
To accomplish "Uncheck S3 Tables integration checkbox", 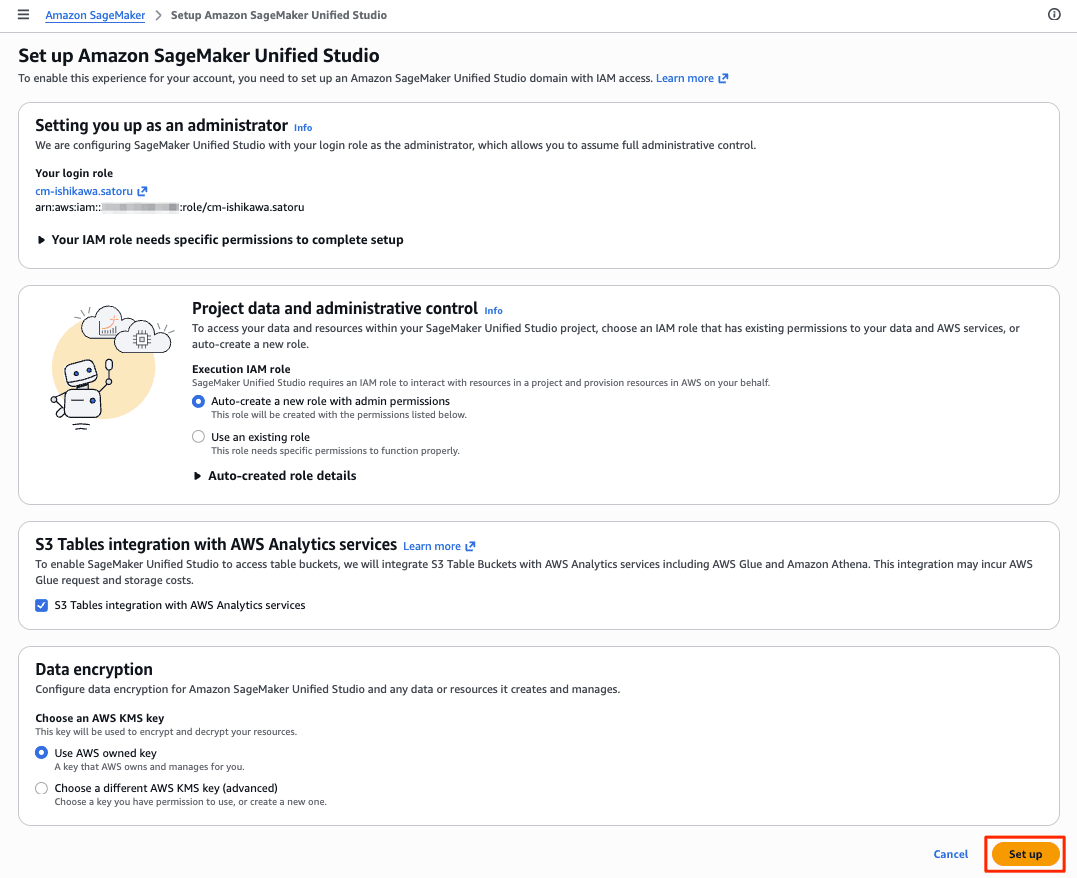I will (x=42, y=605).
